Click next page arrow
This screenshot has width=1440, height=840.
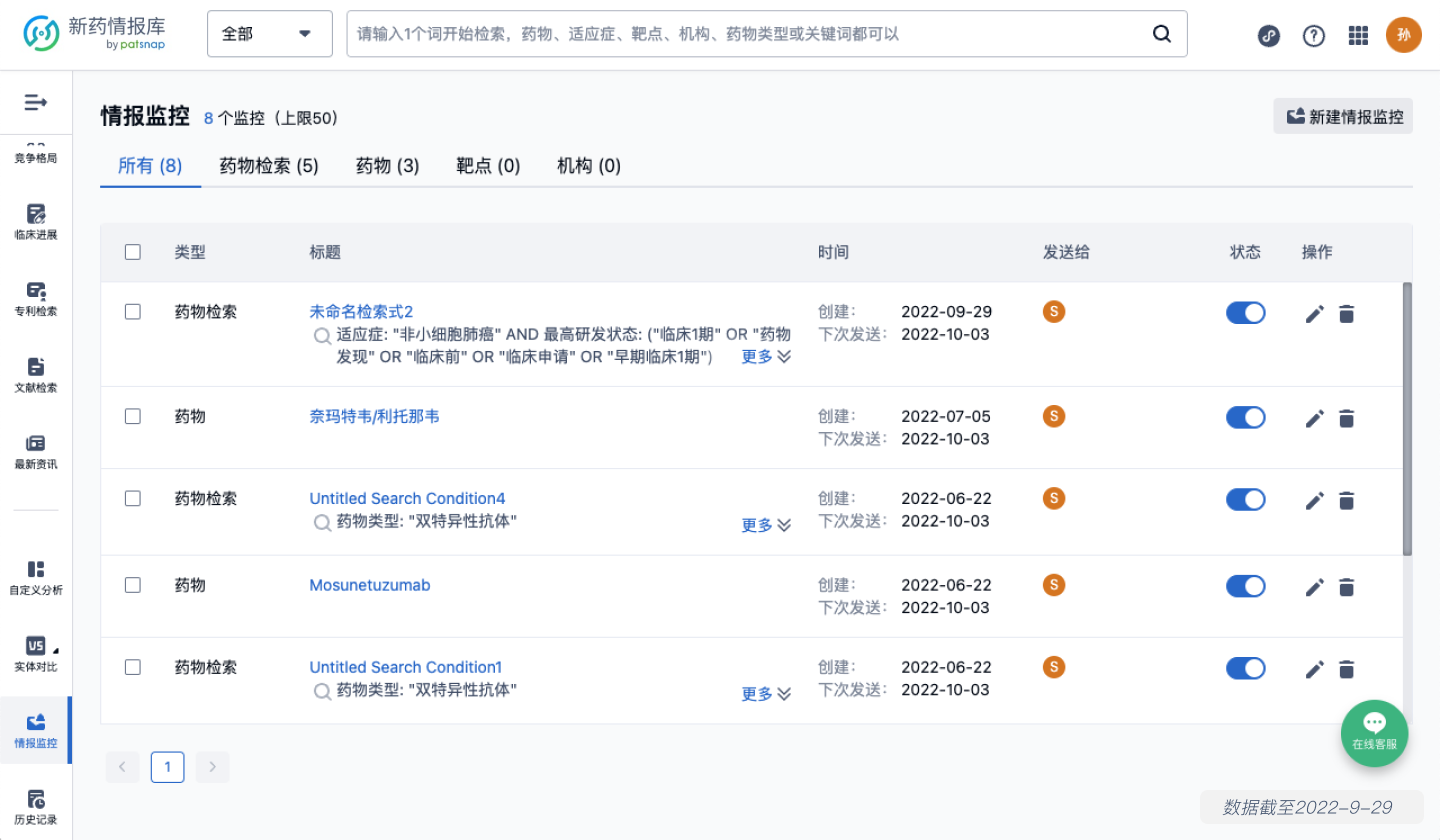212,767
